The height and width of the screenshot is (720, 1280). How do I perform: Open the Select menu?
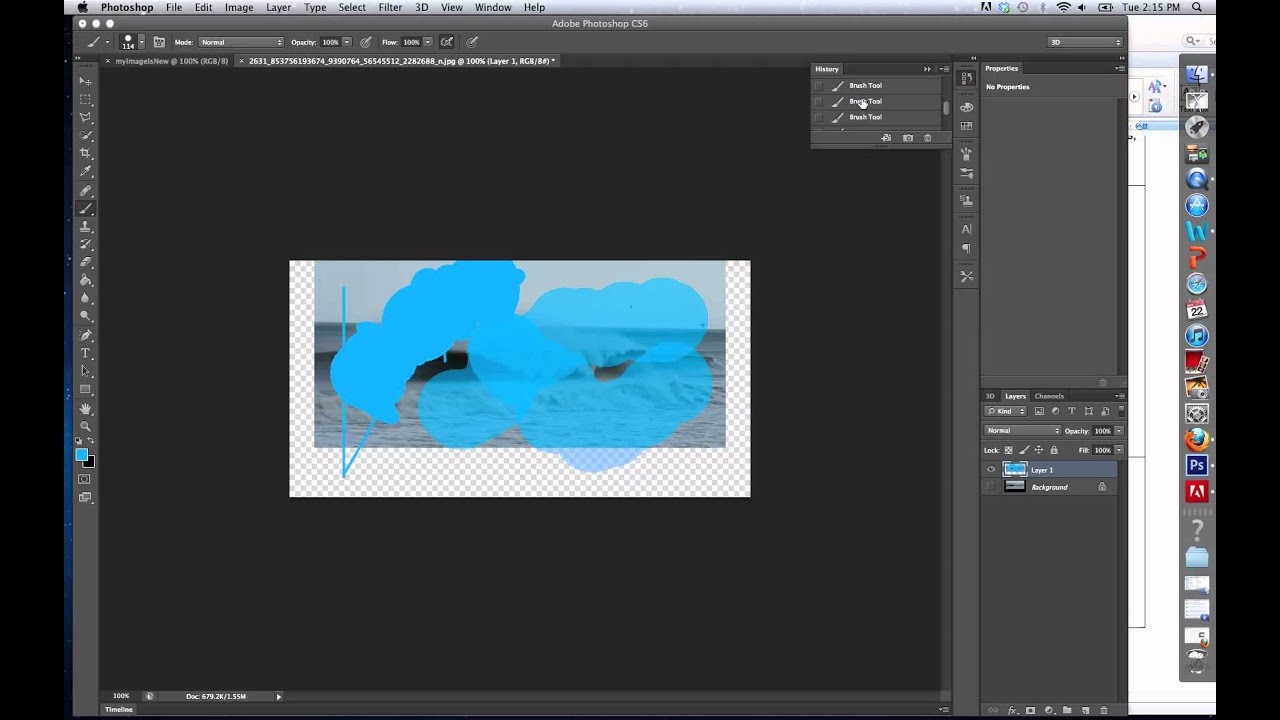pyautogui.click(x=352, y=7)
